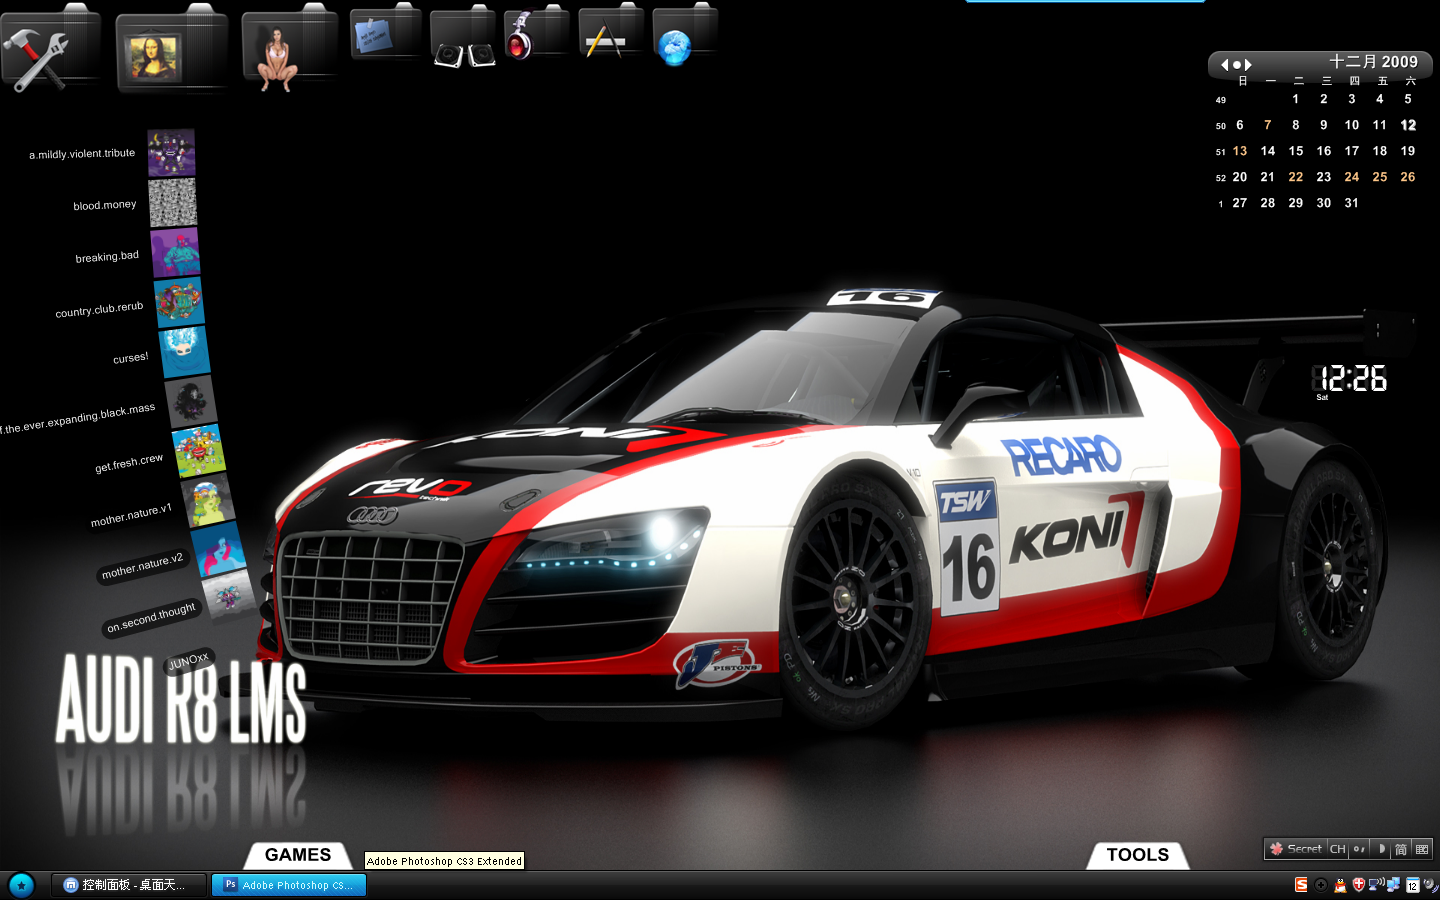
Task: Open the speakers music folder
Action: (463, 38)
